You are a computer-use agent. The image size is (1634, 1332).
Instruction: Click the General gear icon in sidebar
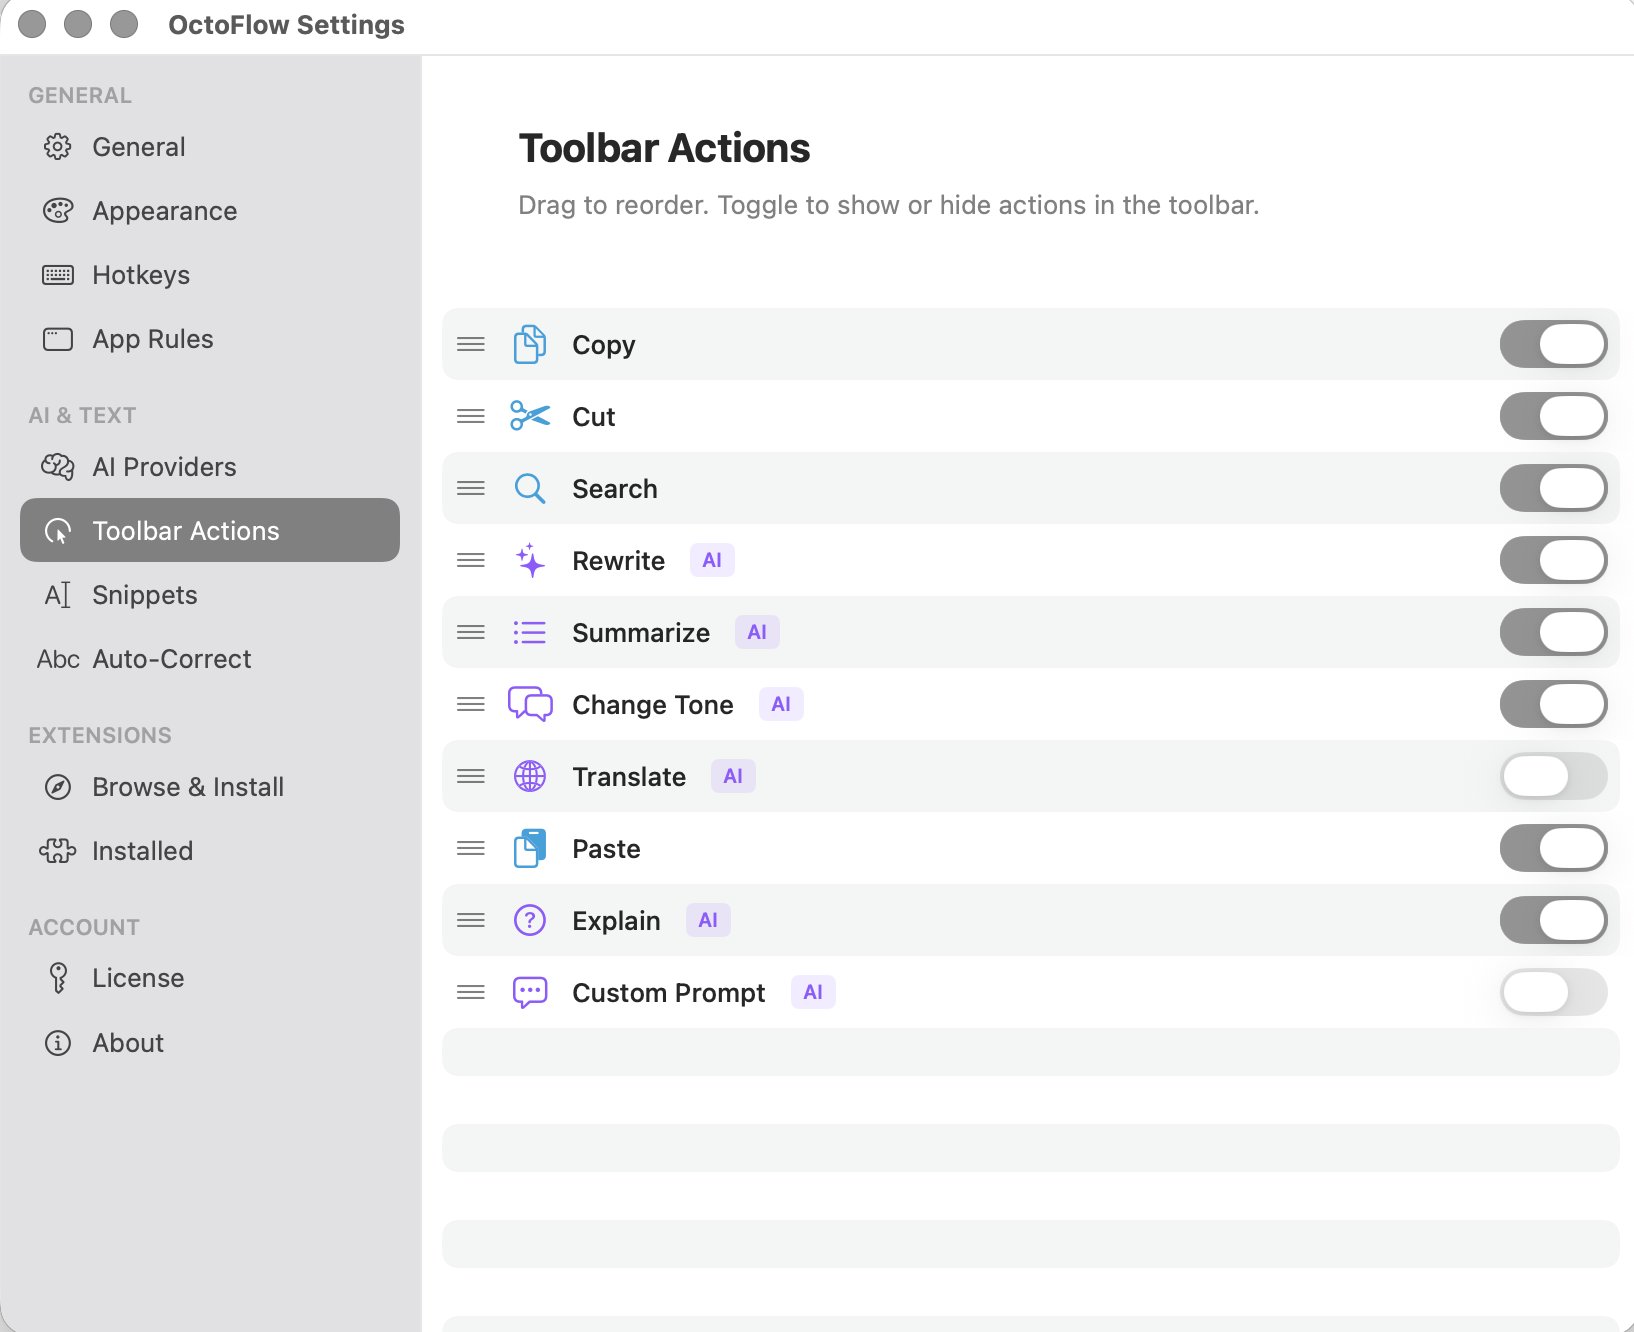click(58, 147)
